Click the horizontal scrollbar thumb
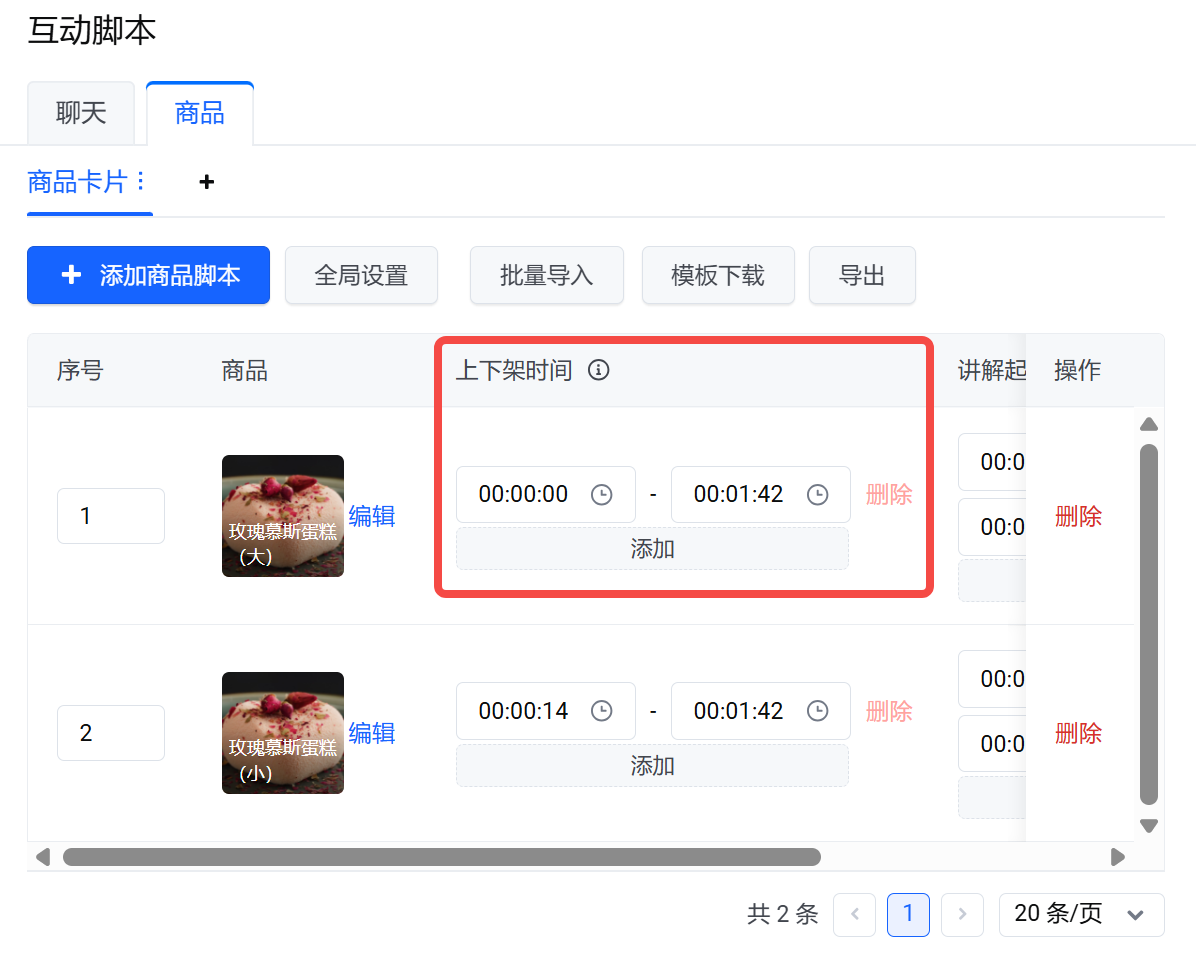The height and width of the screenshot is (960, 1196). (x=442, y=857)
